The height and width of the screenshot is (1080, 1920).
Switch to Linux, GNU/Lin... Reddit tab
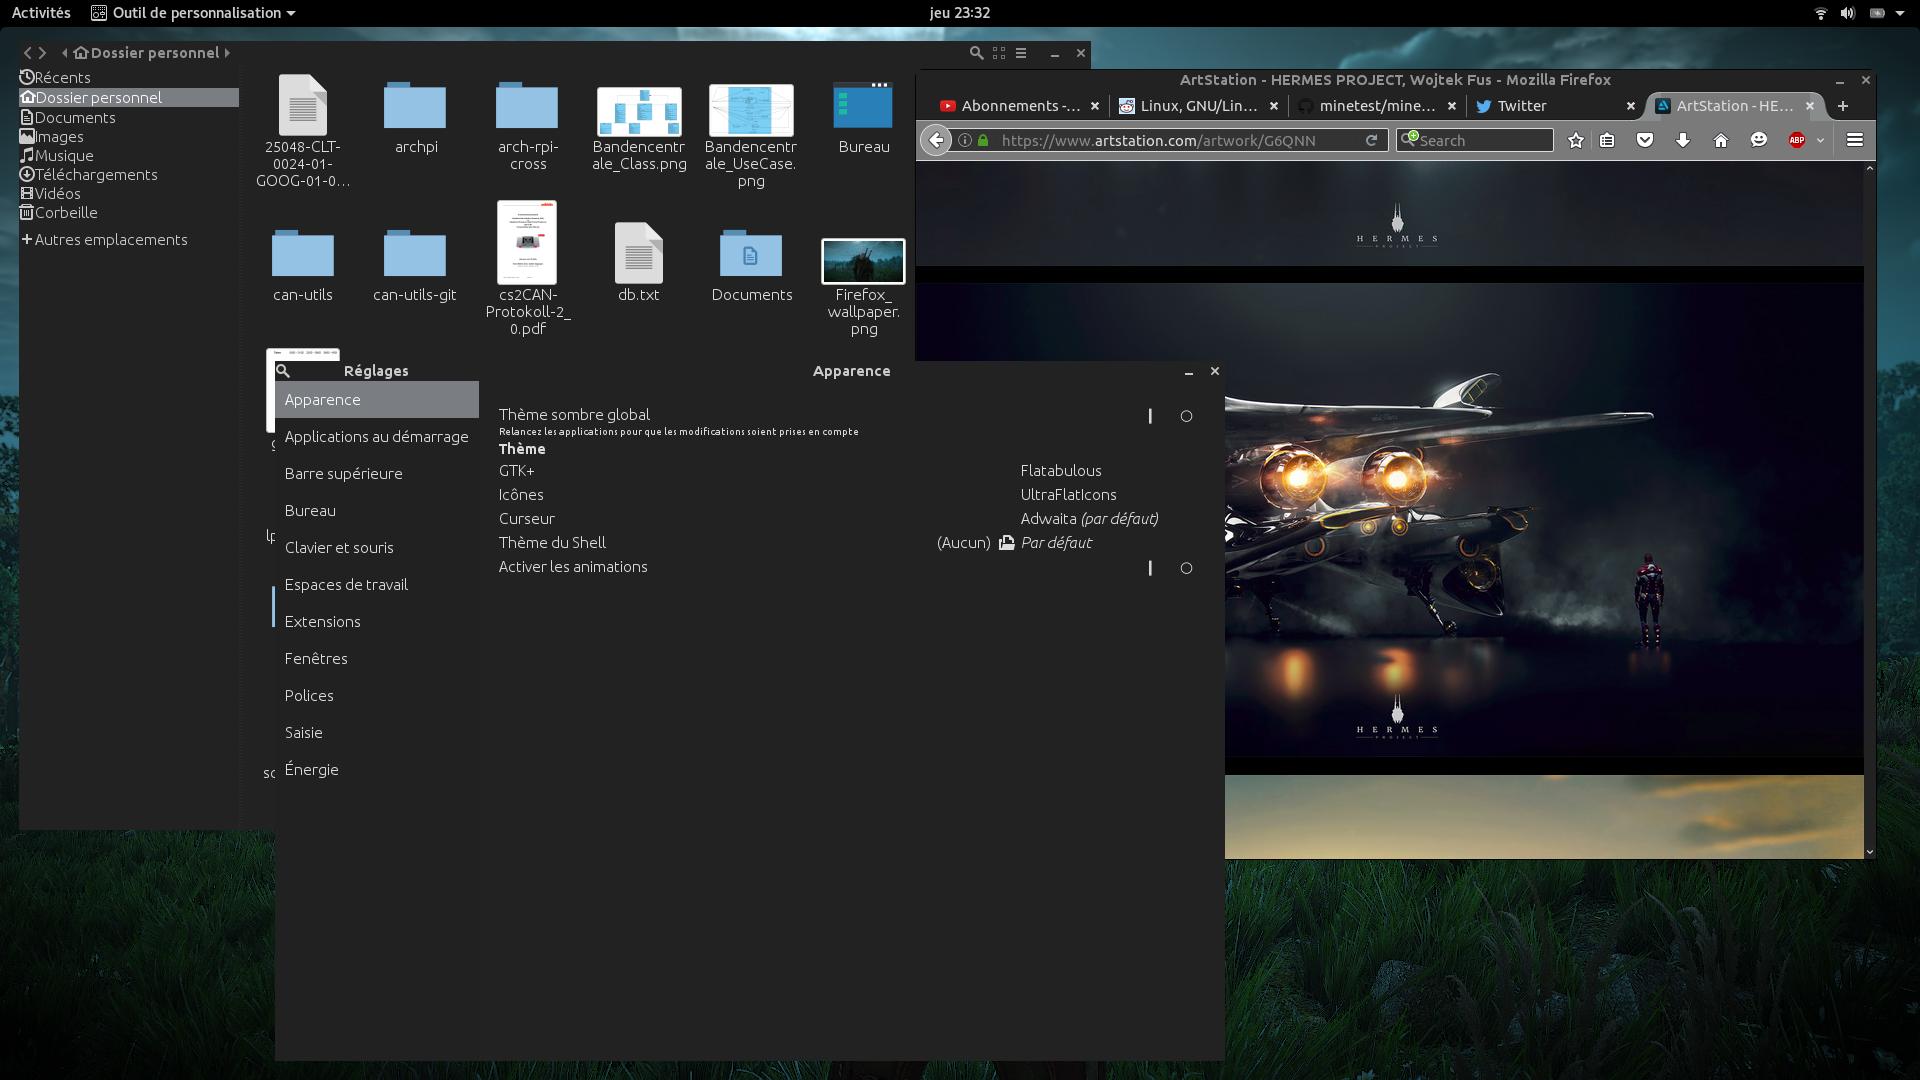pyautogui.click(x=1197, y=106)
